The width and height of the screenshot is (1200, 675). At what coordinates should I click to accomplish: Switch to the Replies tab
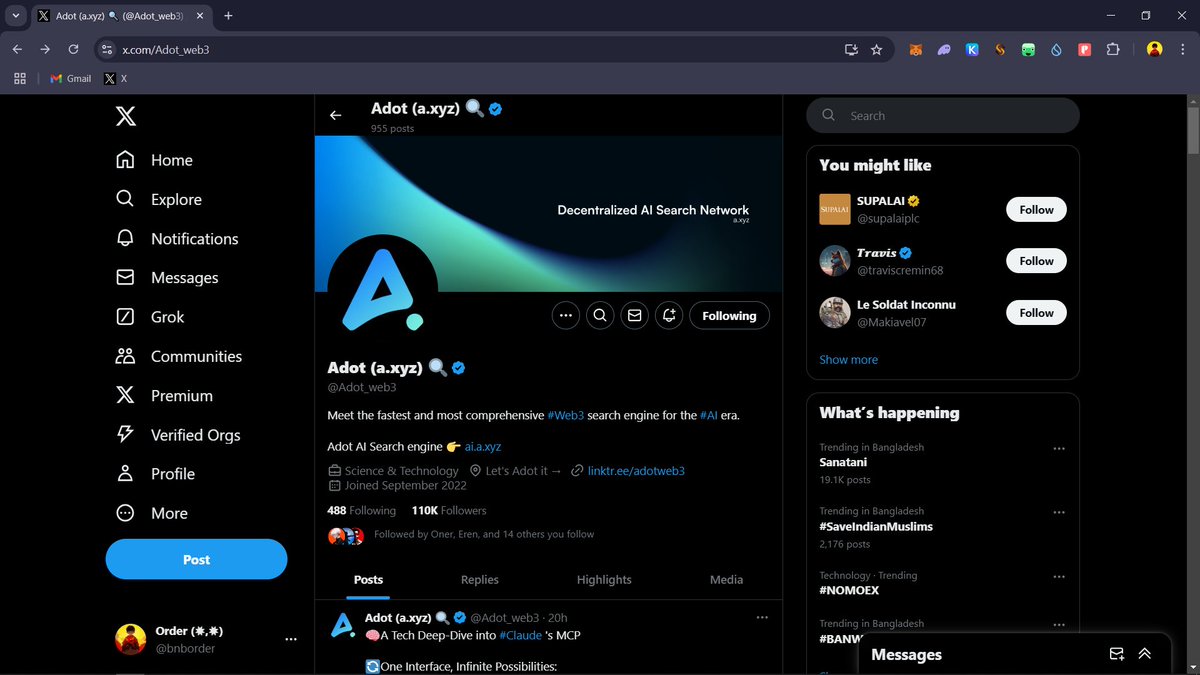[x=480, y=579]
